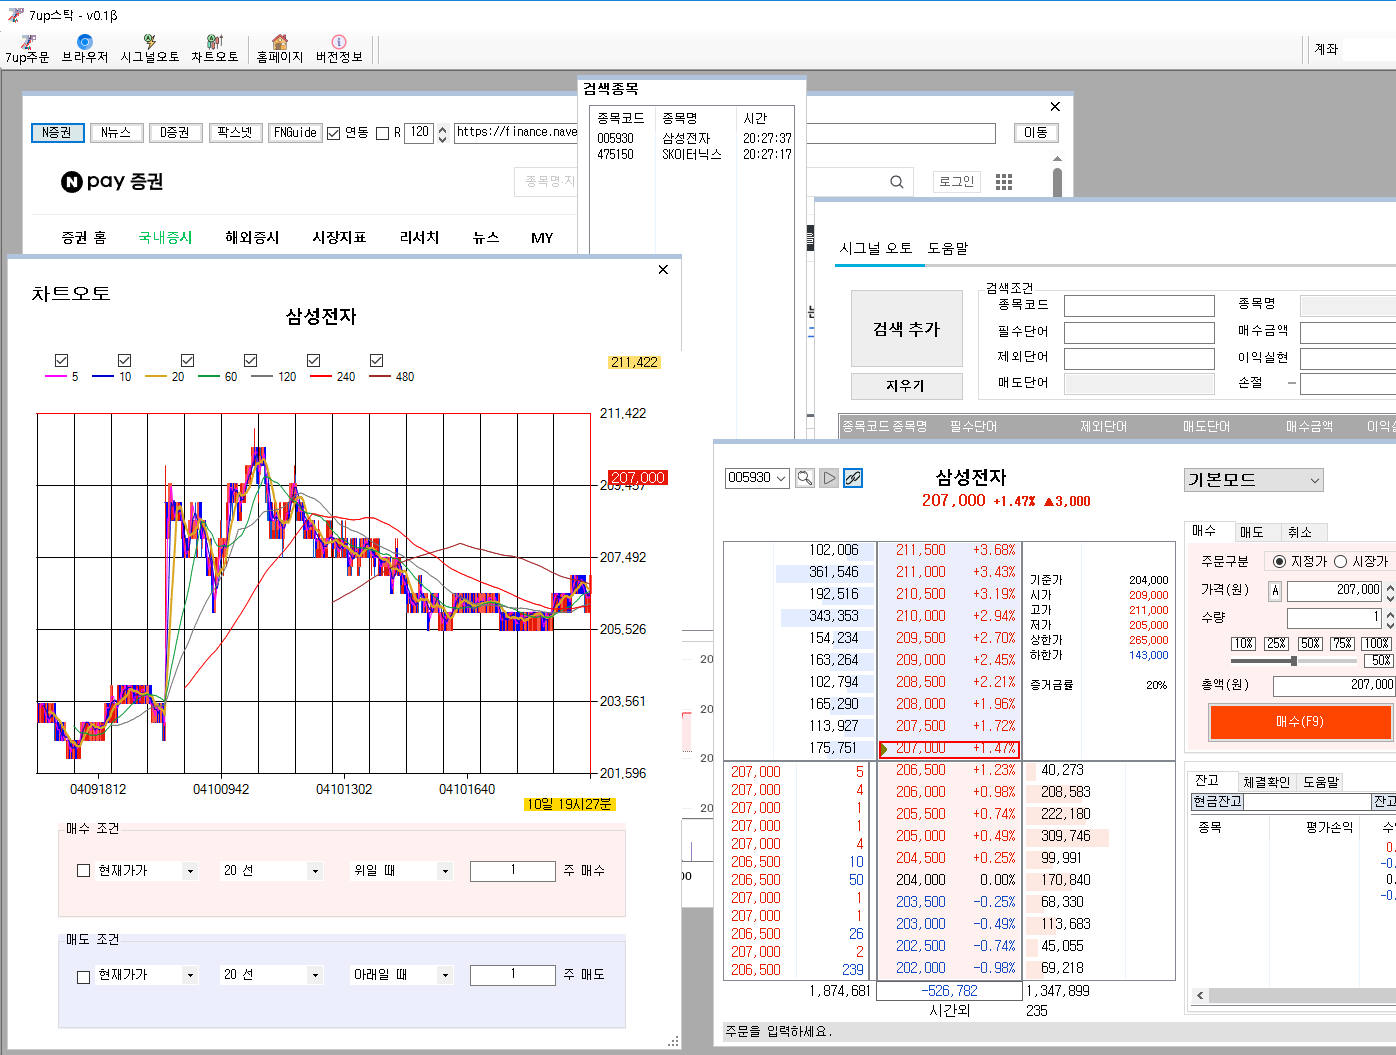Uncheck the 5 moving average line

click(x=62, y=360)
